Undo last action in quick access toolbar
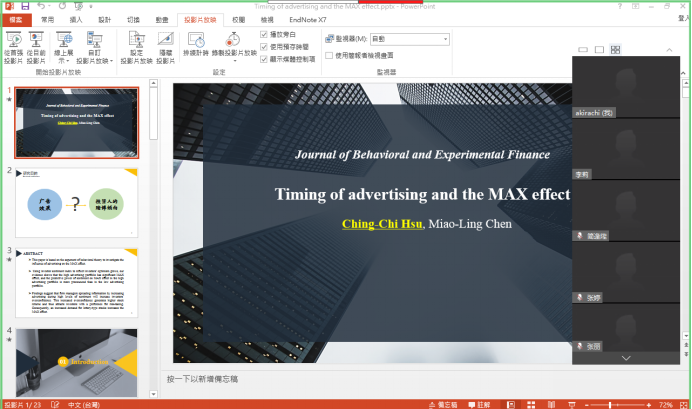This screenshot has height=409, width=692. click(41, 6)
